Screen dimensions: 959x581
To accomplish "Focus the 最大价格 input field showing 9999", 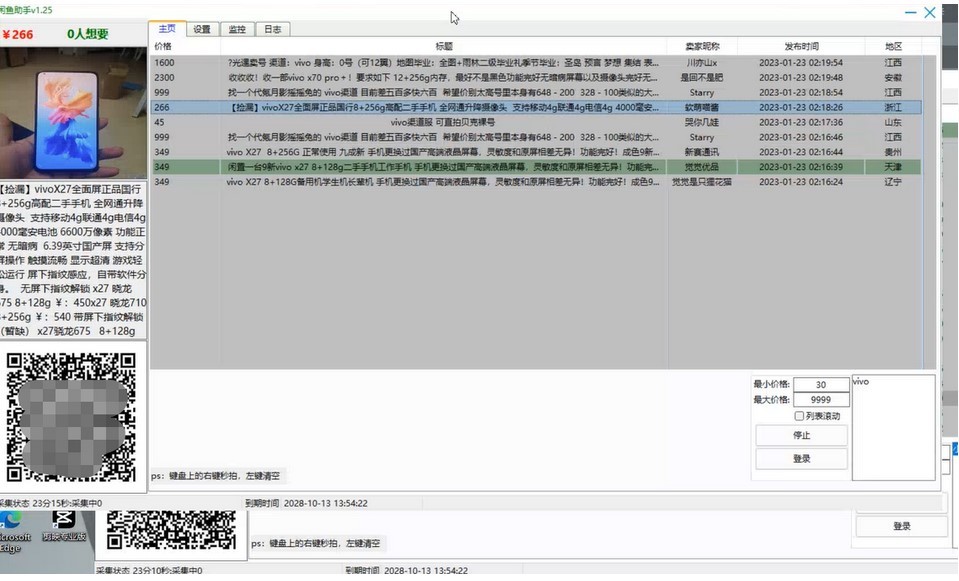I will (821, 399).
